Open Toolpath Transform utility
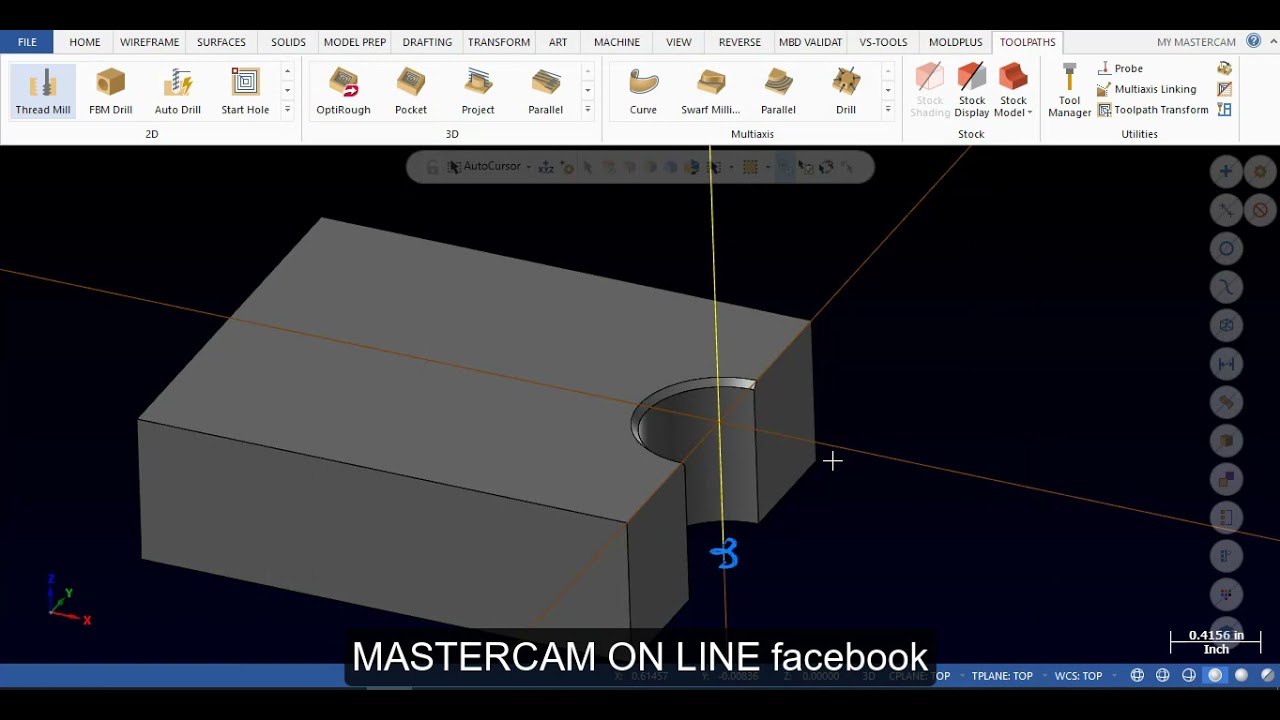 (1153, 110)
